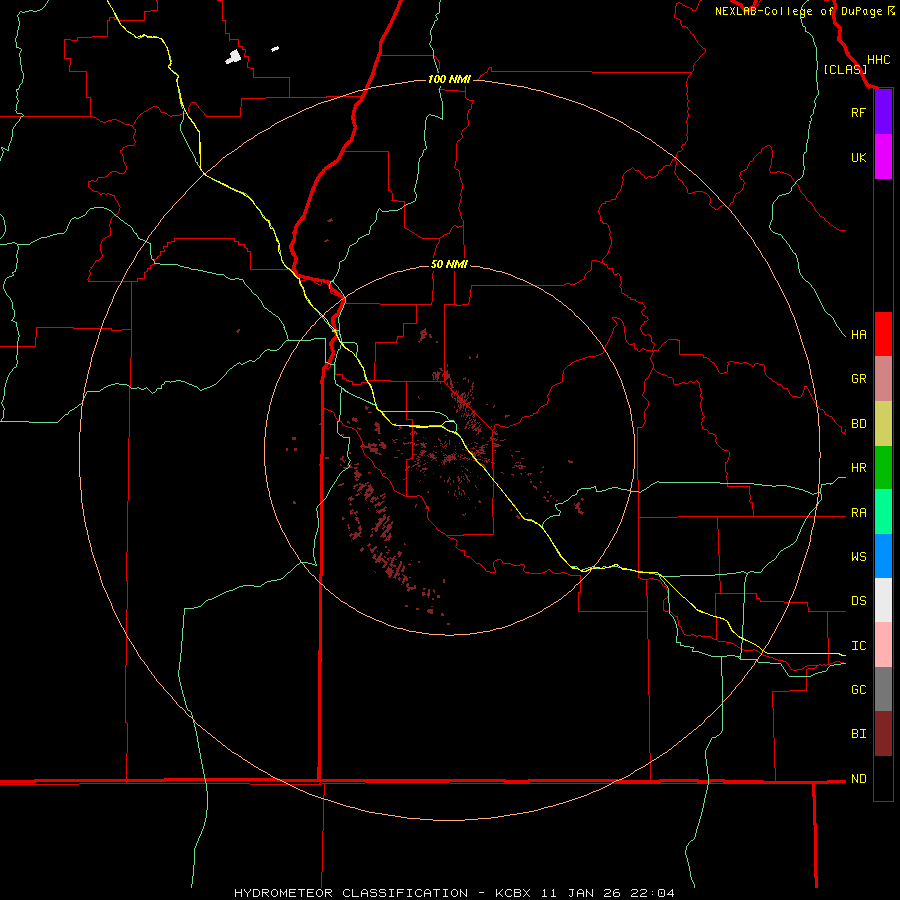Click the [CLAS] units label

pyautogui.click(x=845, y=69)
